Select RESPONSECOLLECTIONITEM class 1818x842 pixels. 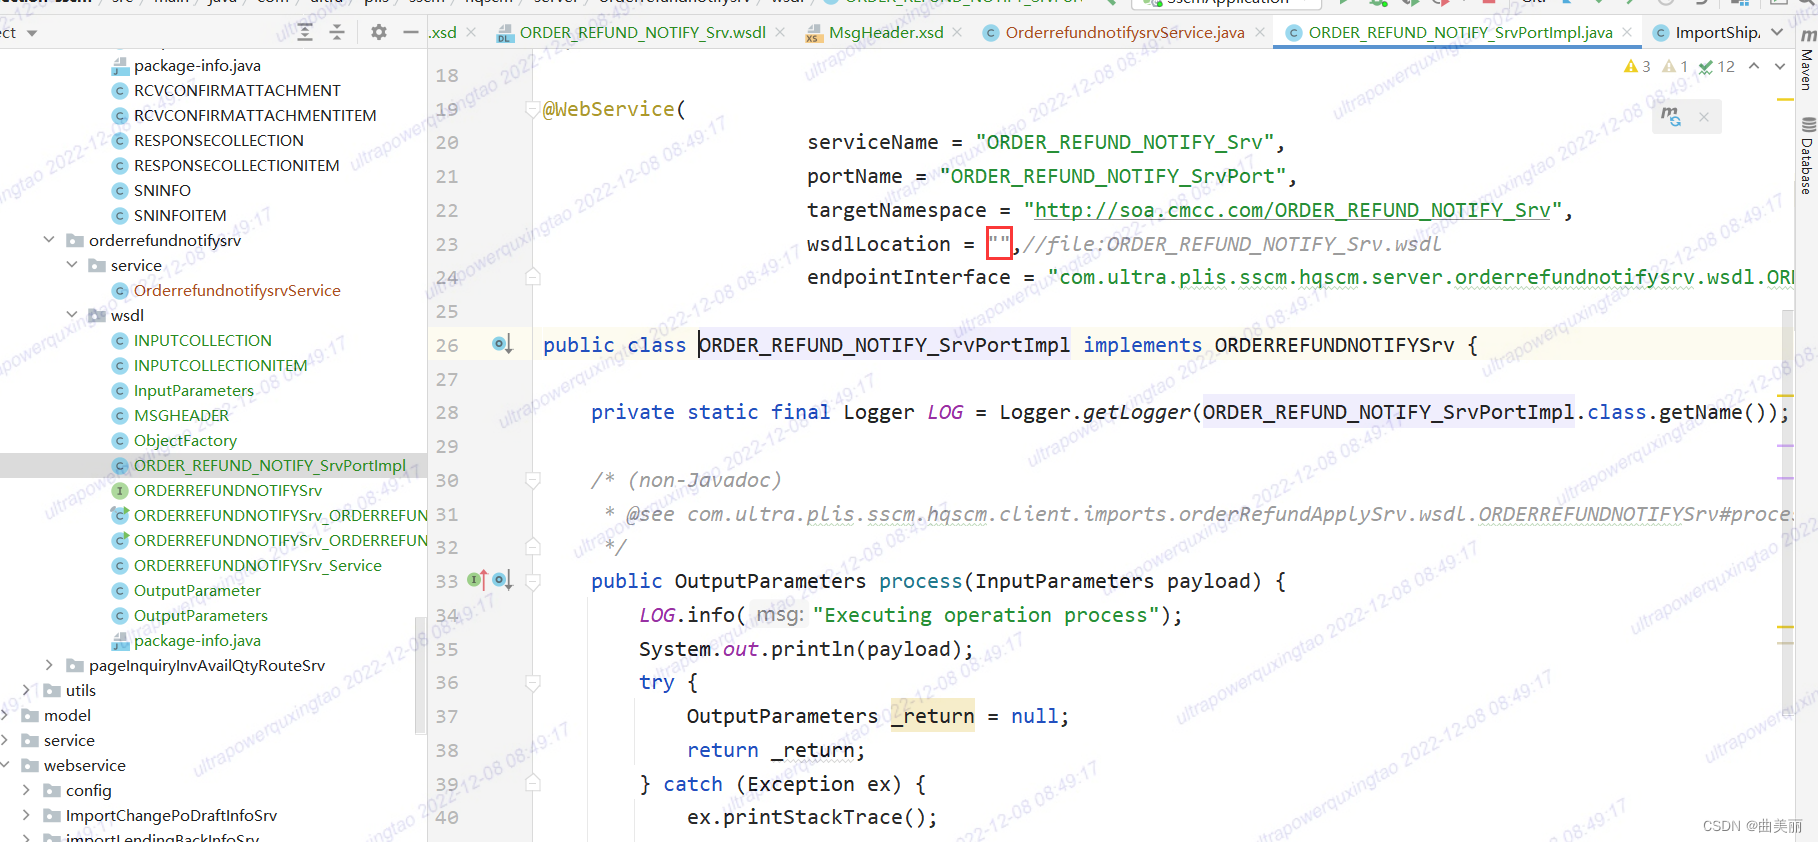(236, 165)
